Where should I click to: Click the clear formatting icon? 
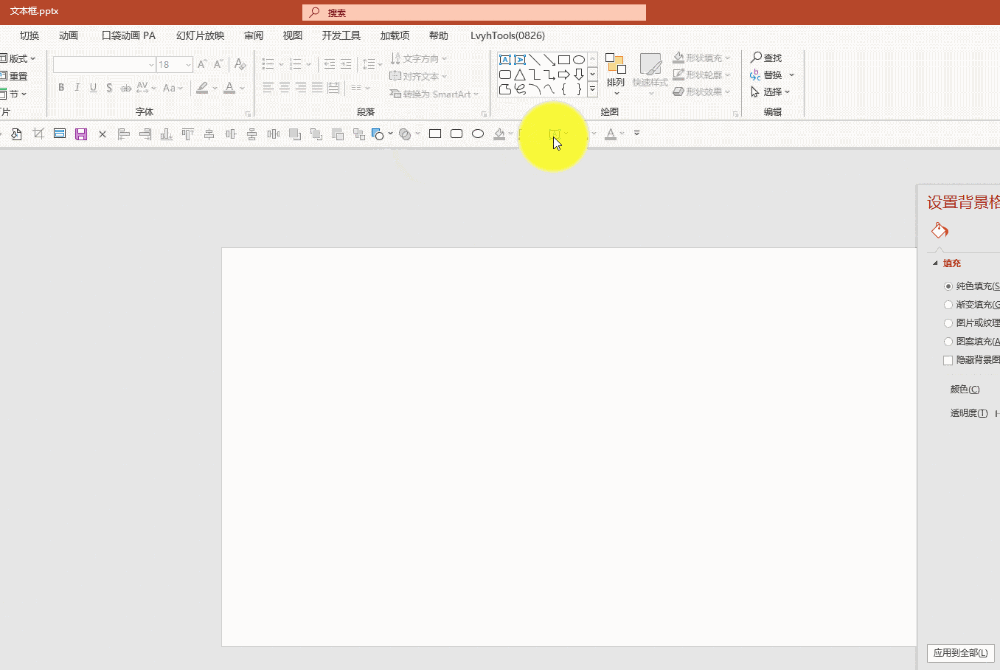(240, 64)
